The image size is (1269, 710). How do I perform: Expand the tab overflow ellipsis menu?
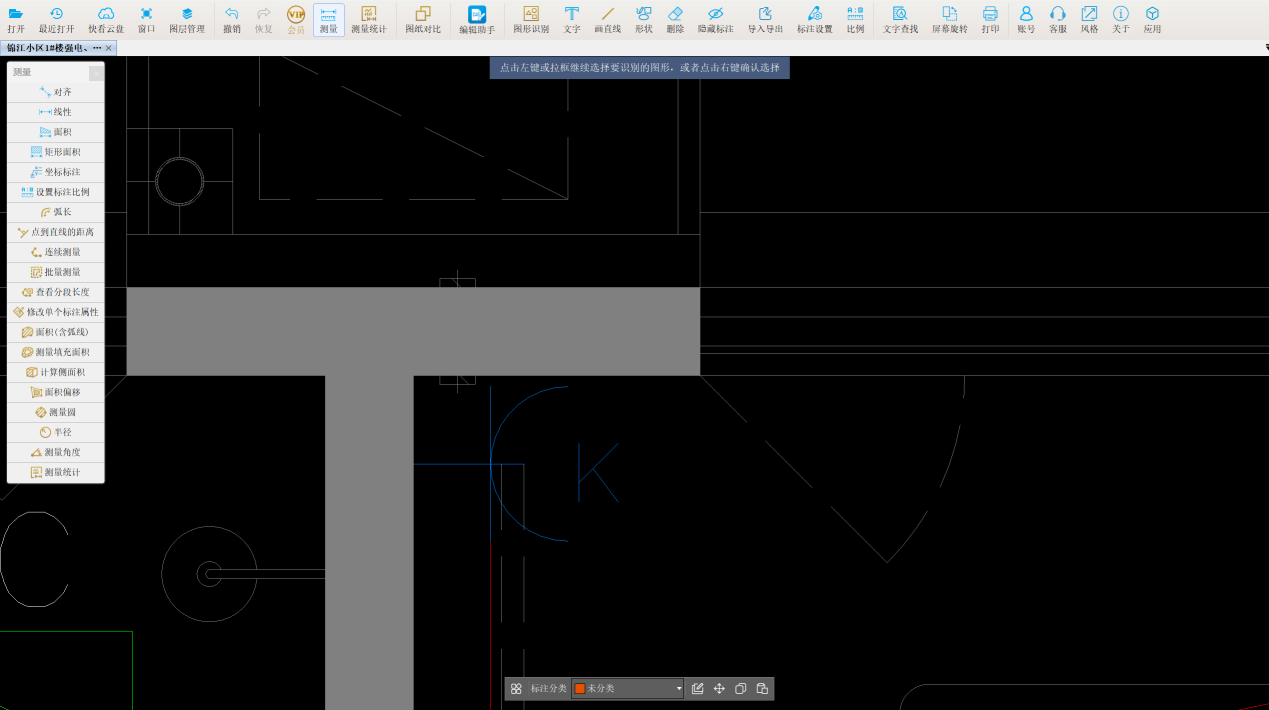97,48
